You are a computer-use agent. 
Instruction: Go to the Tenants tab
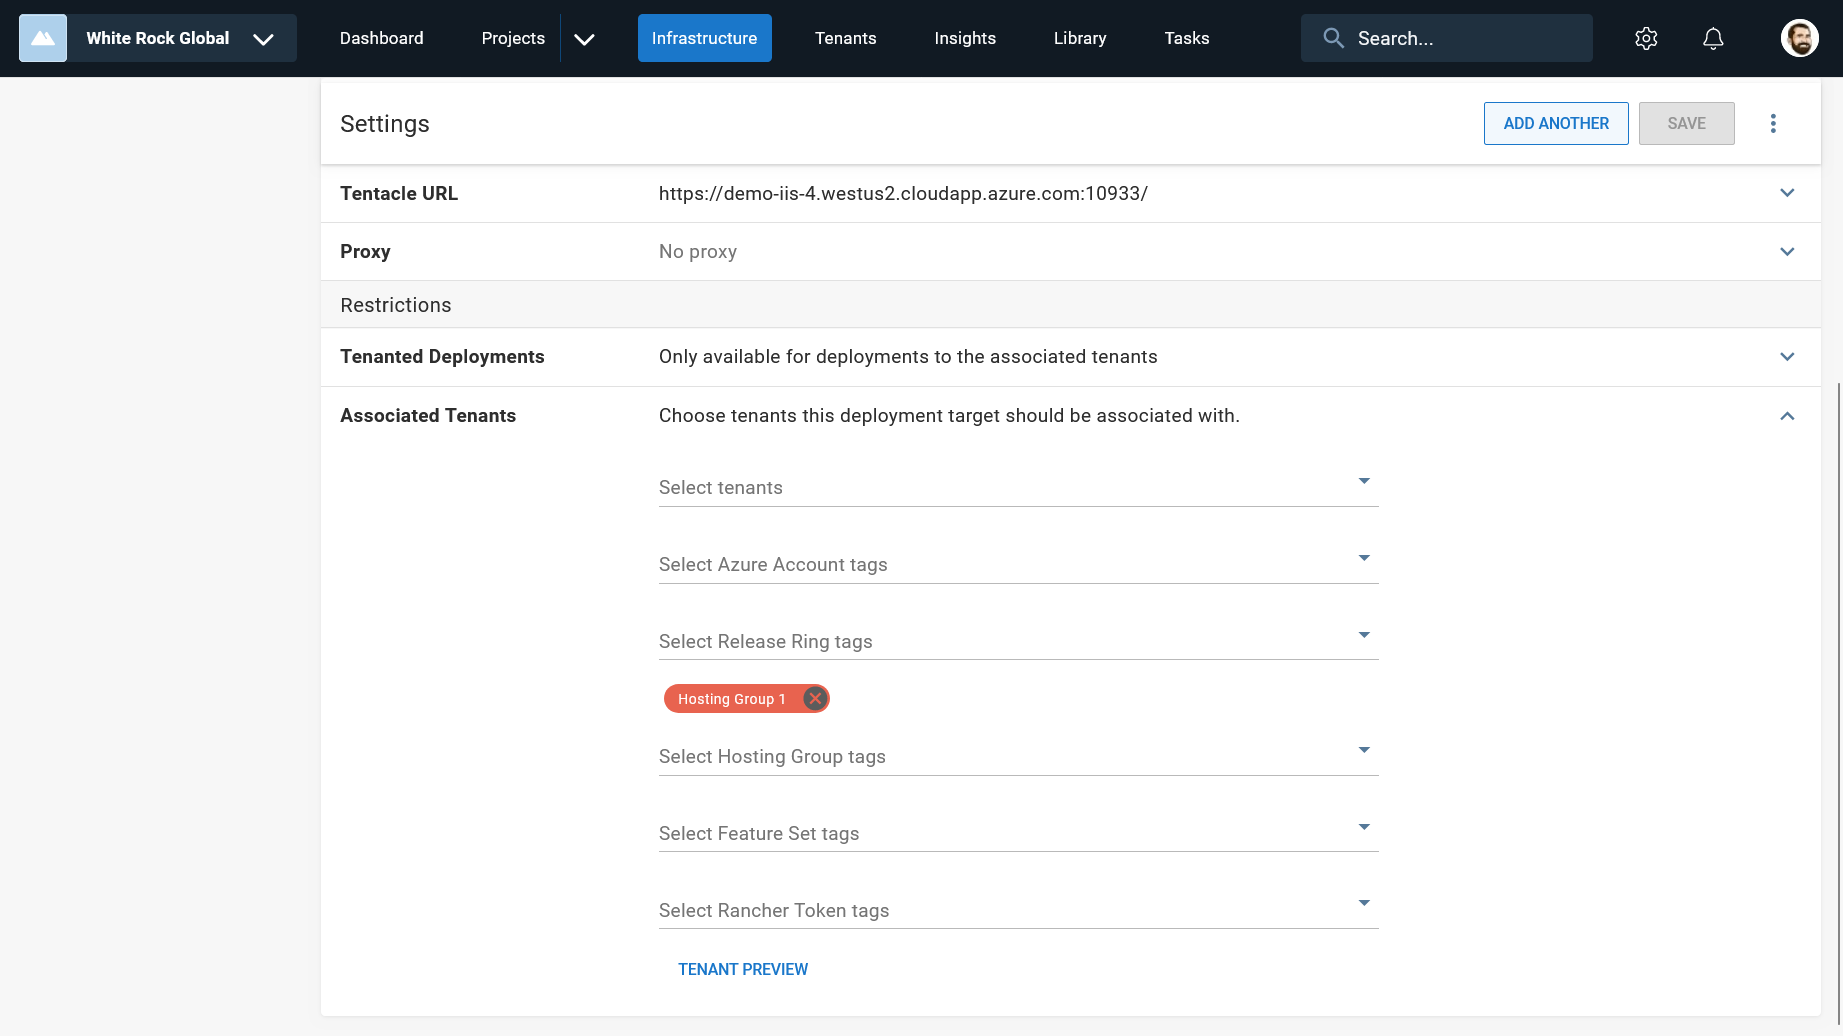point(845,38)
